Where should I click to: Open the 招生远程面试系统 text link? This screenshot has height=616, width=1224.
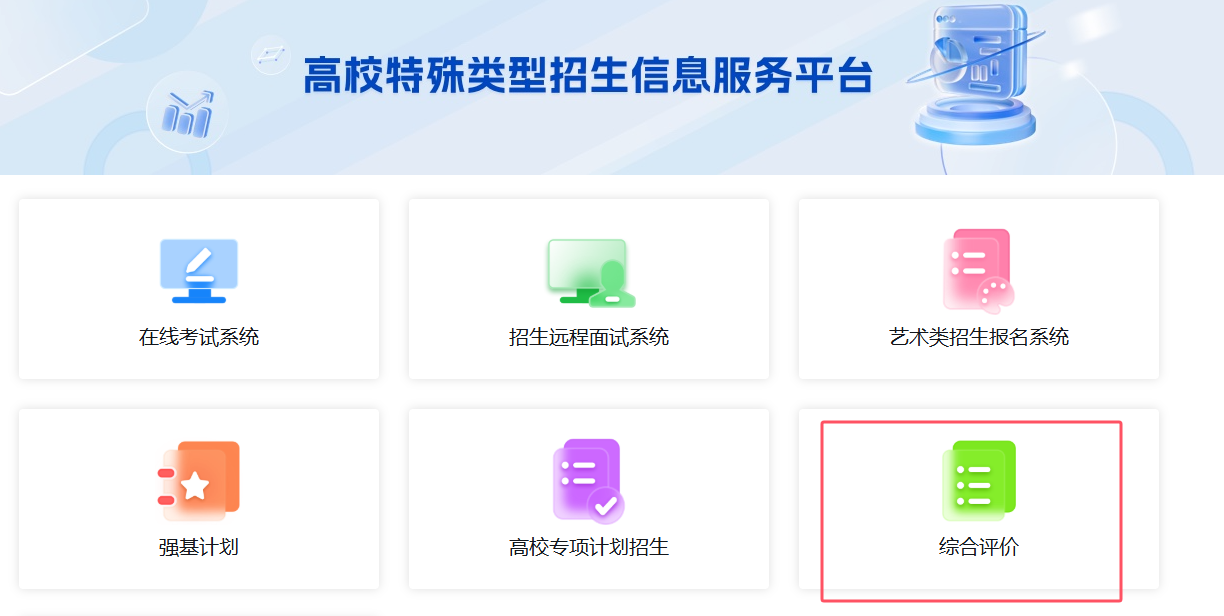pyautogui.click(x=588, y=337)
